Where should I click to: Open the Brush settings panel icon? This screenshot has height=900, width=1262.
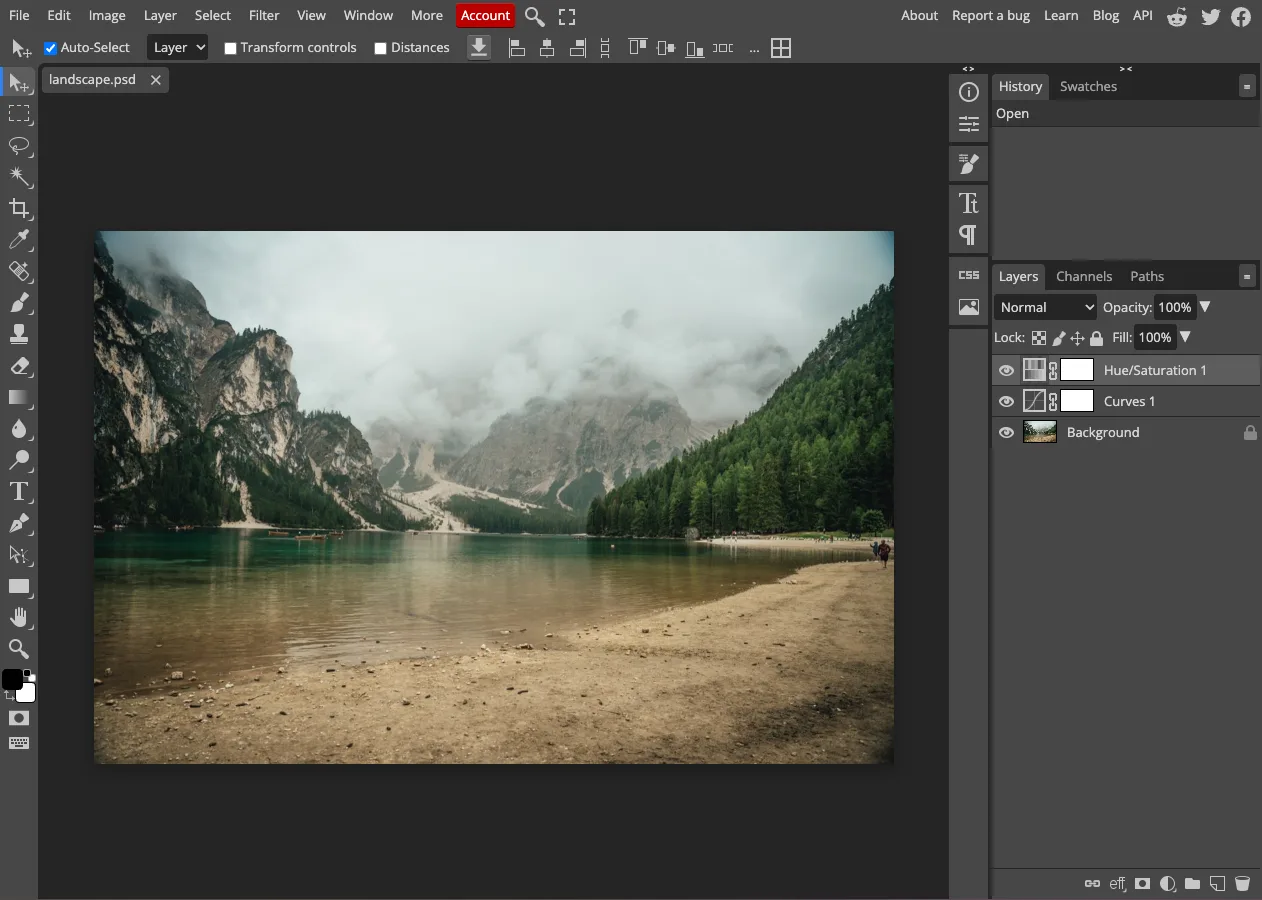pyautogui.click(x=968, y=163)
